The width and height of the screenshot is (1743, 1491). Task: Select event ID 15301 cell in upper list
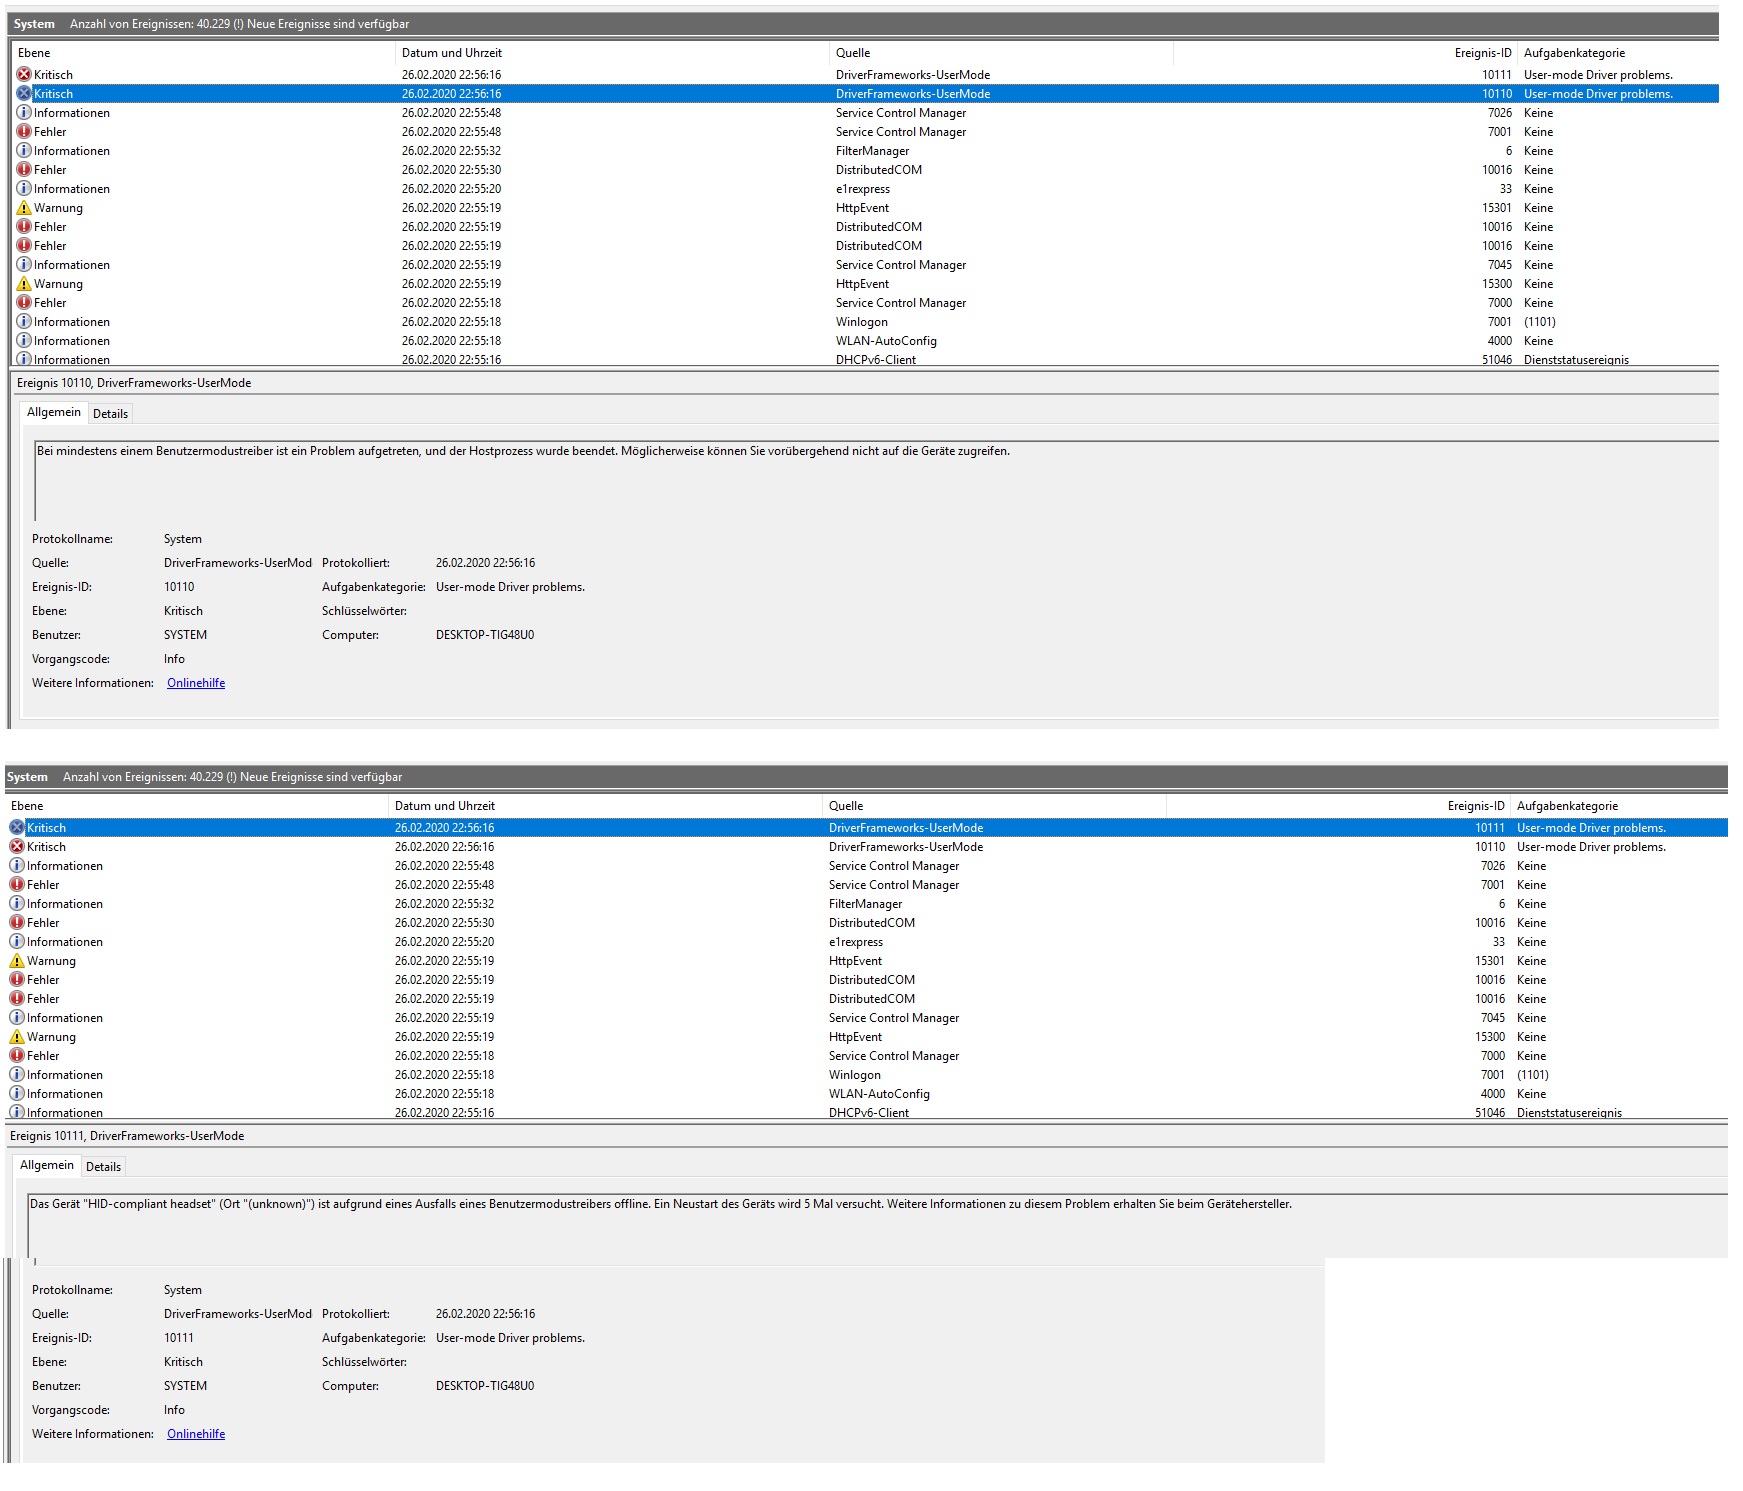pyautogui.click(x=1497, y=208)
